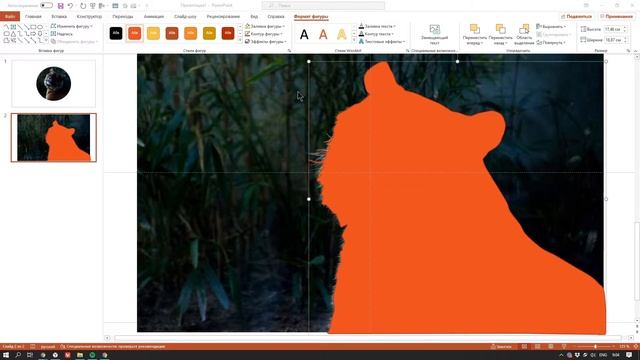
Task: Apply the light yellow shape style swatch
Action: coord(153,33)
